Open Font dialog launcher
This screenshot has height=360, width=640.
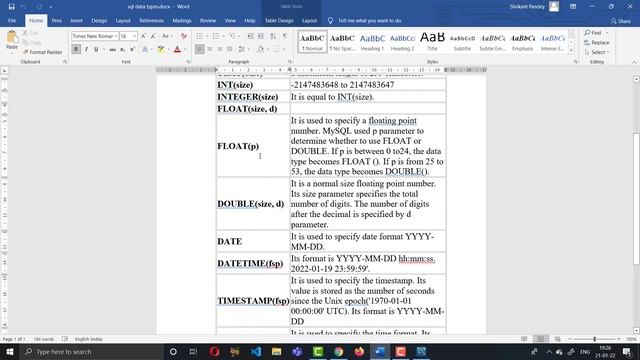[188, 62]
